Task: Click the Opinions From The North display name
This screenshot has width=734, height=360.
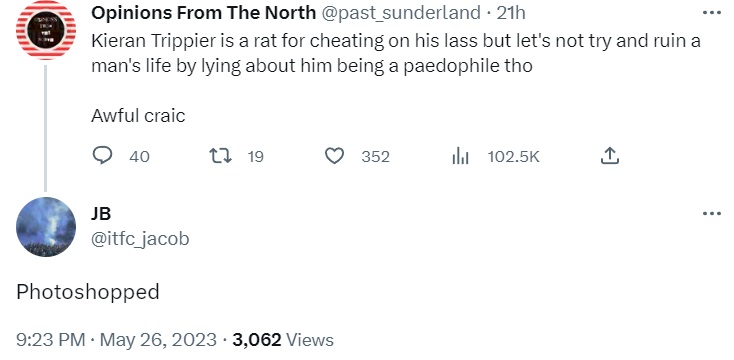Action: click(x=203, y=13)
